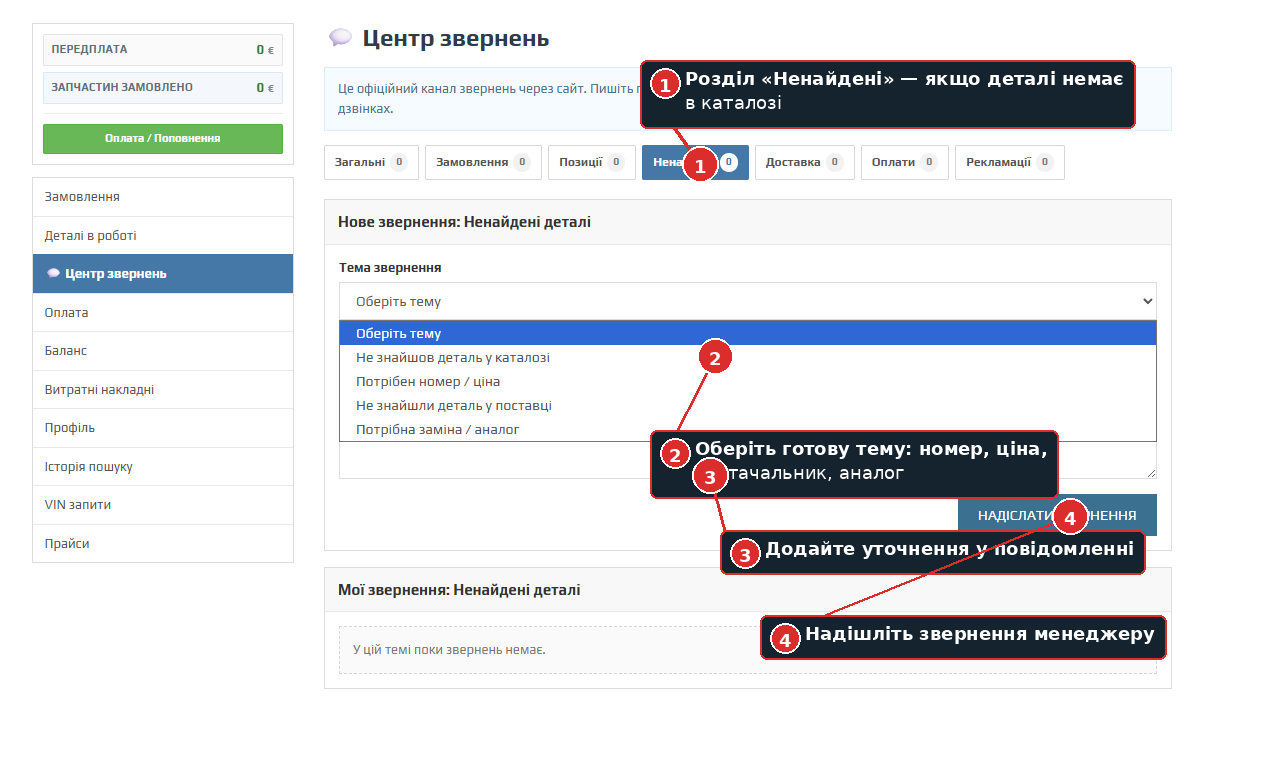Open the Позиції tab
This screenshot has width=1261, height=770.
(x=591, y=162)
